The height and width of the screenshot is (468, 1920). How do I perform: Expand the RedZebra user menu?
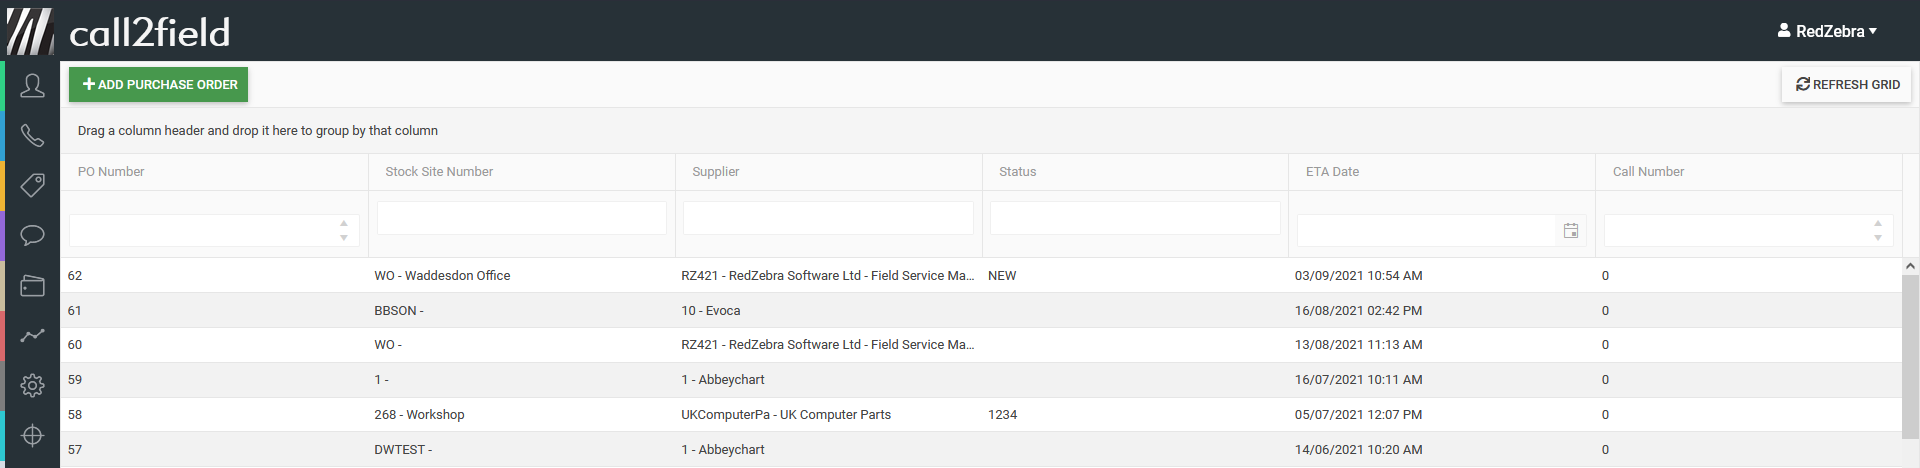tap(1827, 31)
